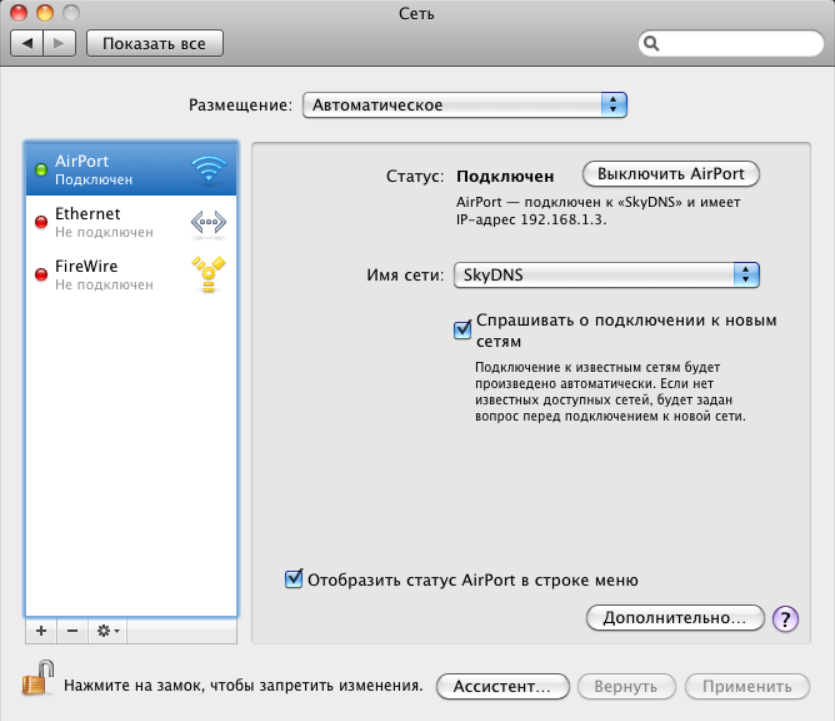
Task: Go back with the left arrow button
Action: coord(27,44)
